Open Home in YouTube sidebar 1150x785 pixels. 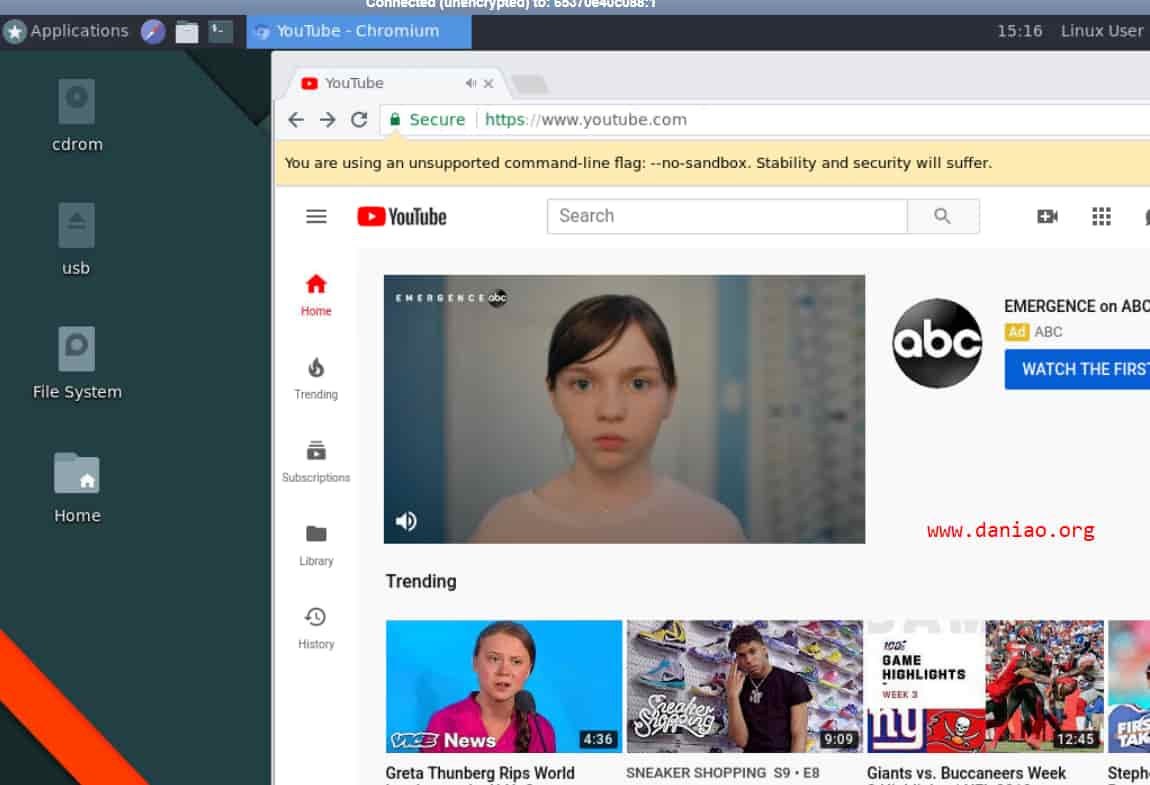pyautogui.click(x=316, y=295)
